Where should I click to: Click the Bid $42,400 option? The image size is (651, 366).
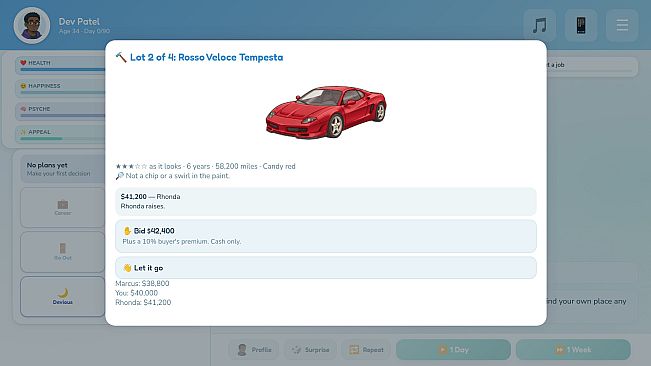pyautogui.click(x=326, y=236)
